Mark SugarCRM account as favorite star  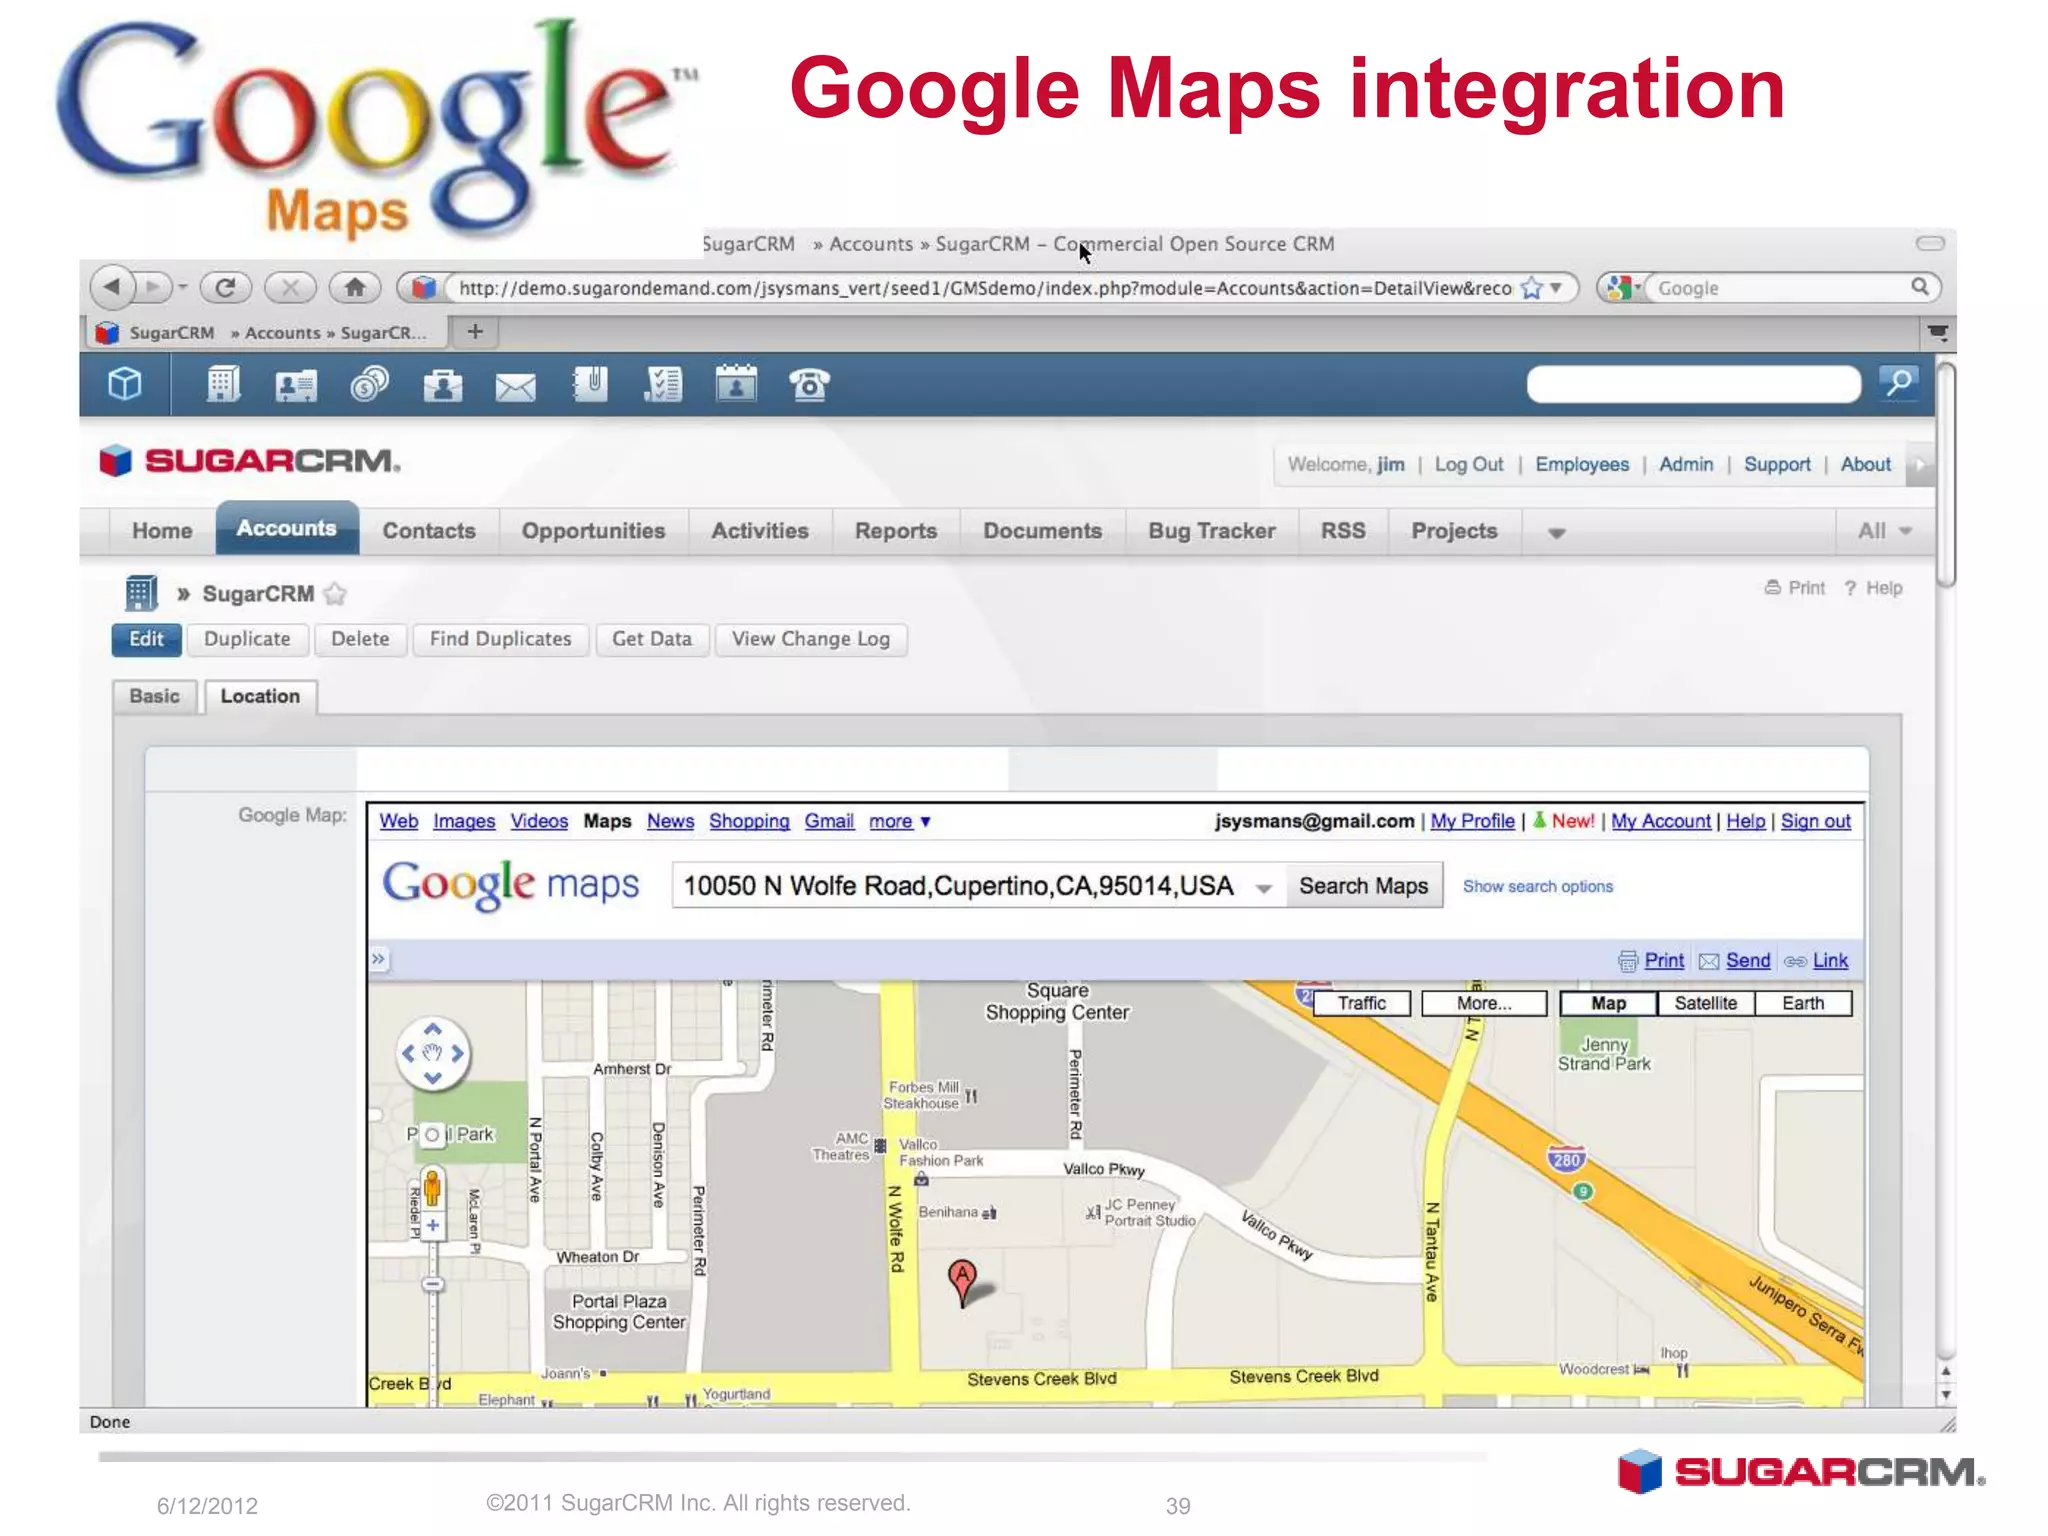(335, 594)
